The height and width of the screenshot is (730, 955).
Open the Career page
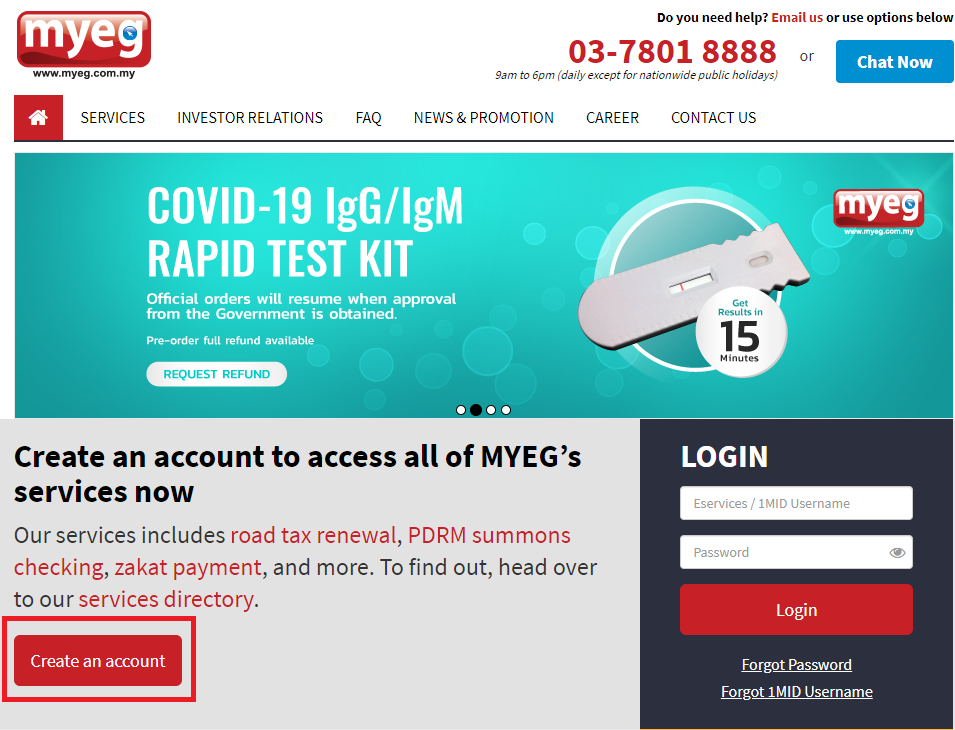click(612, 118)
